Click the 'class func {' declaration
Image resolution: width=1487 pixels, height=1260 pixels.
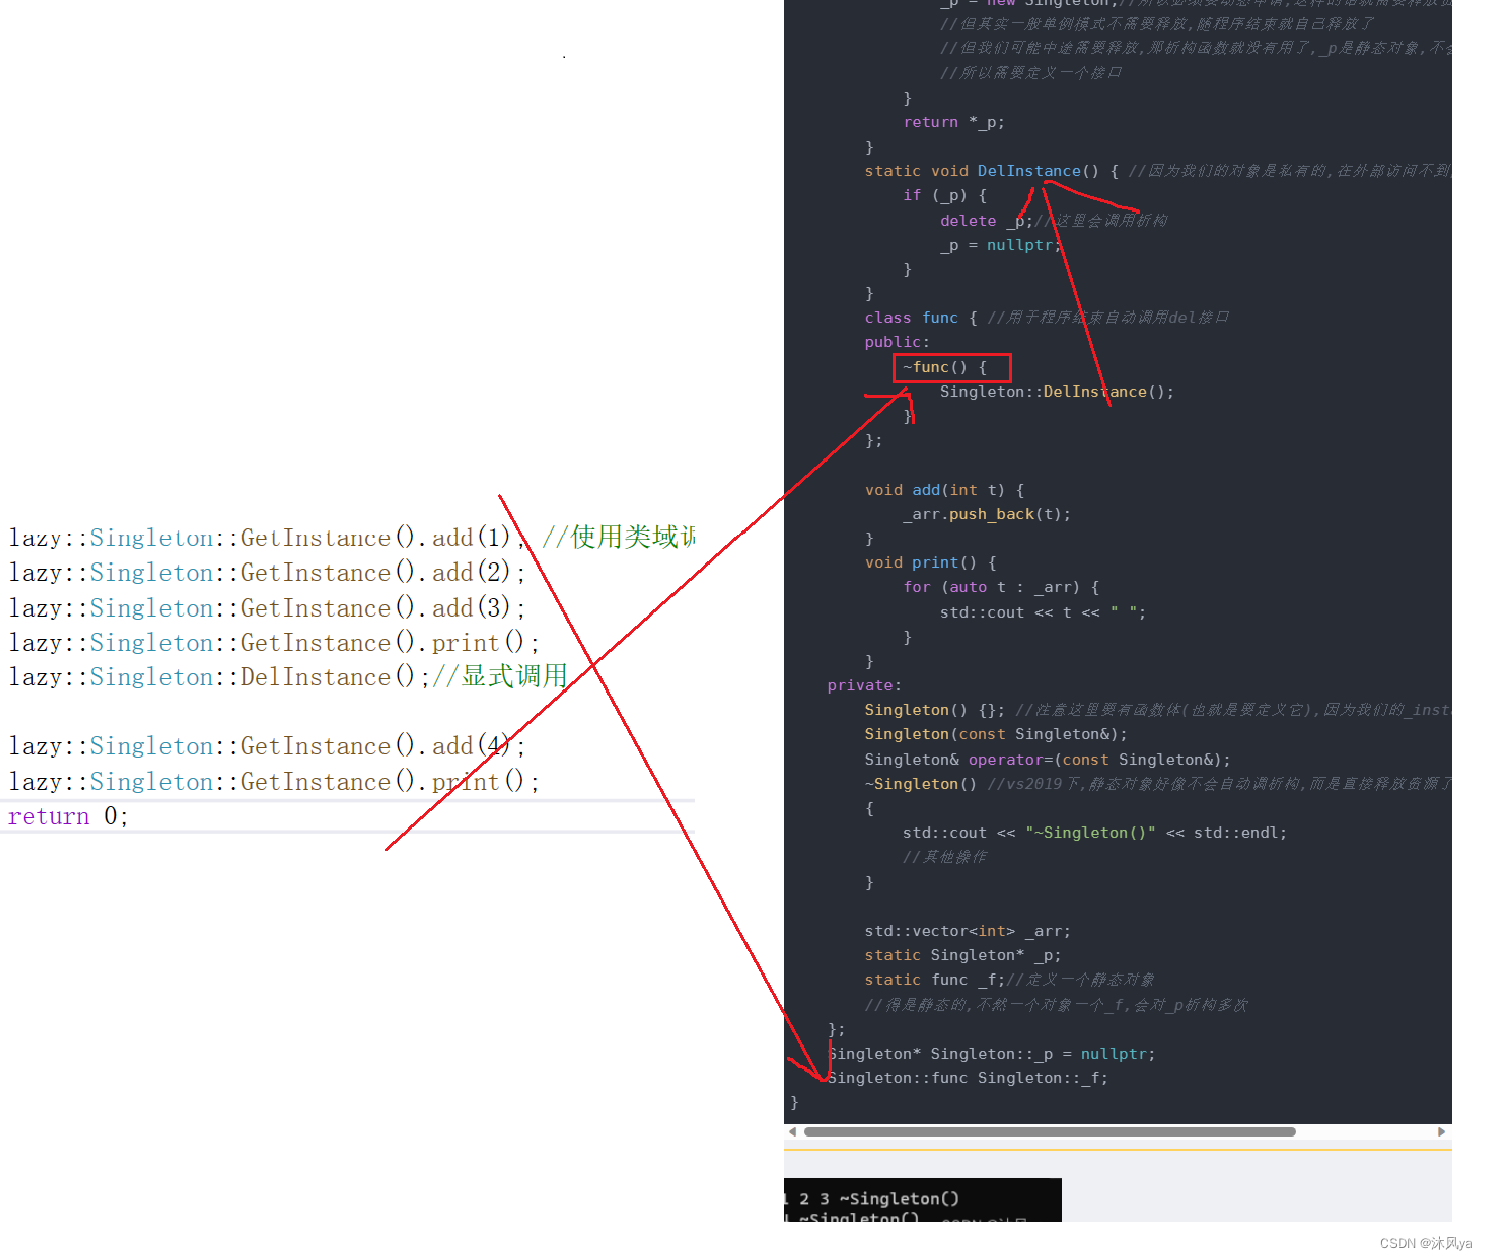(x=921, y=318)
